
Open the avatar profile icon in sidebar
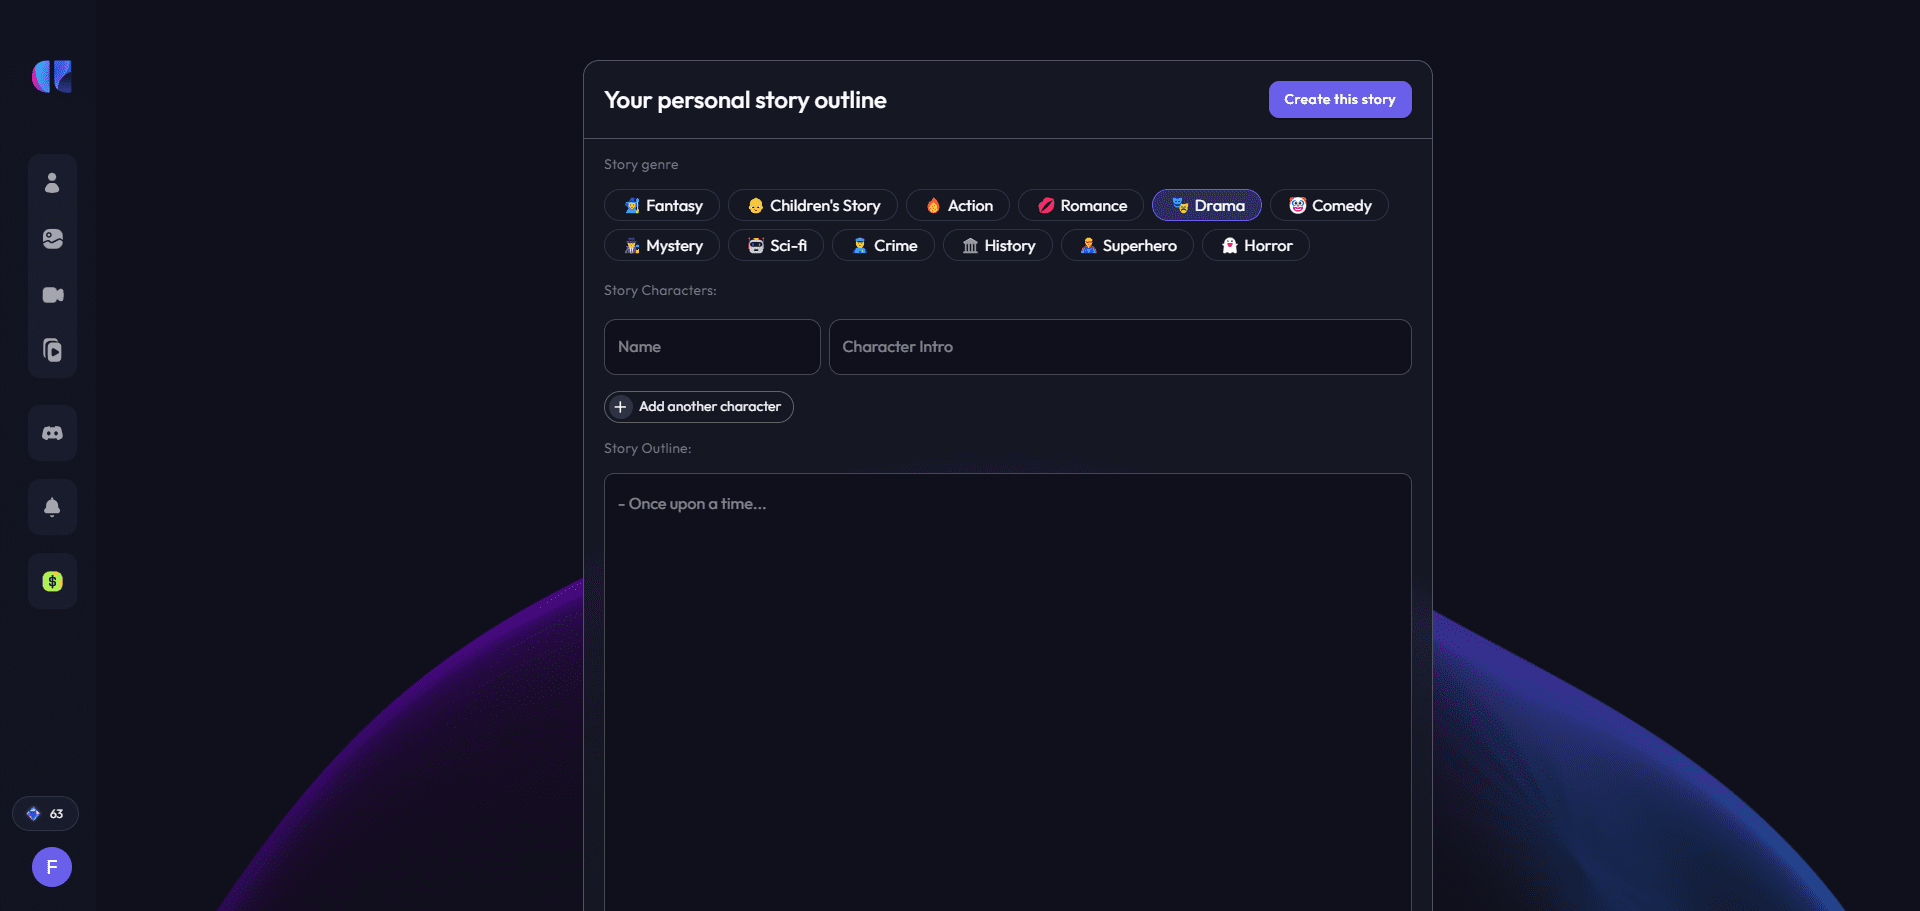pyautogui.click(x=52, y=183)
